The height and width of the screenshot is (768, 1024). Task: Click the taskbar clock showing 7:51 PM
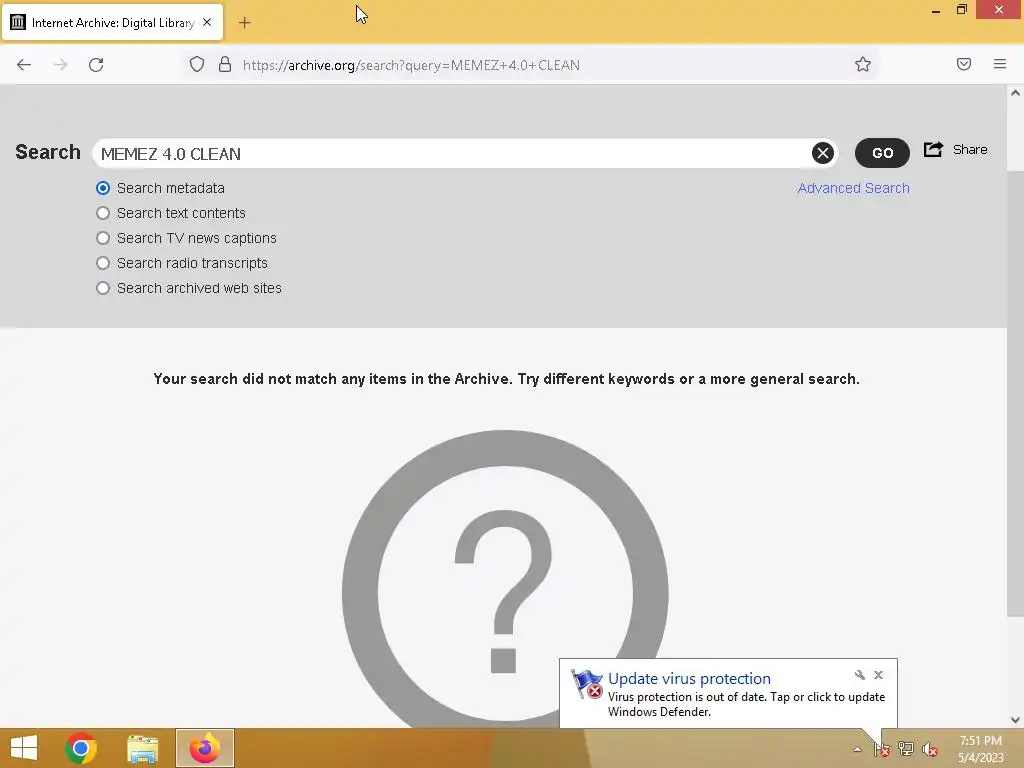point(980,749)
